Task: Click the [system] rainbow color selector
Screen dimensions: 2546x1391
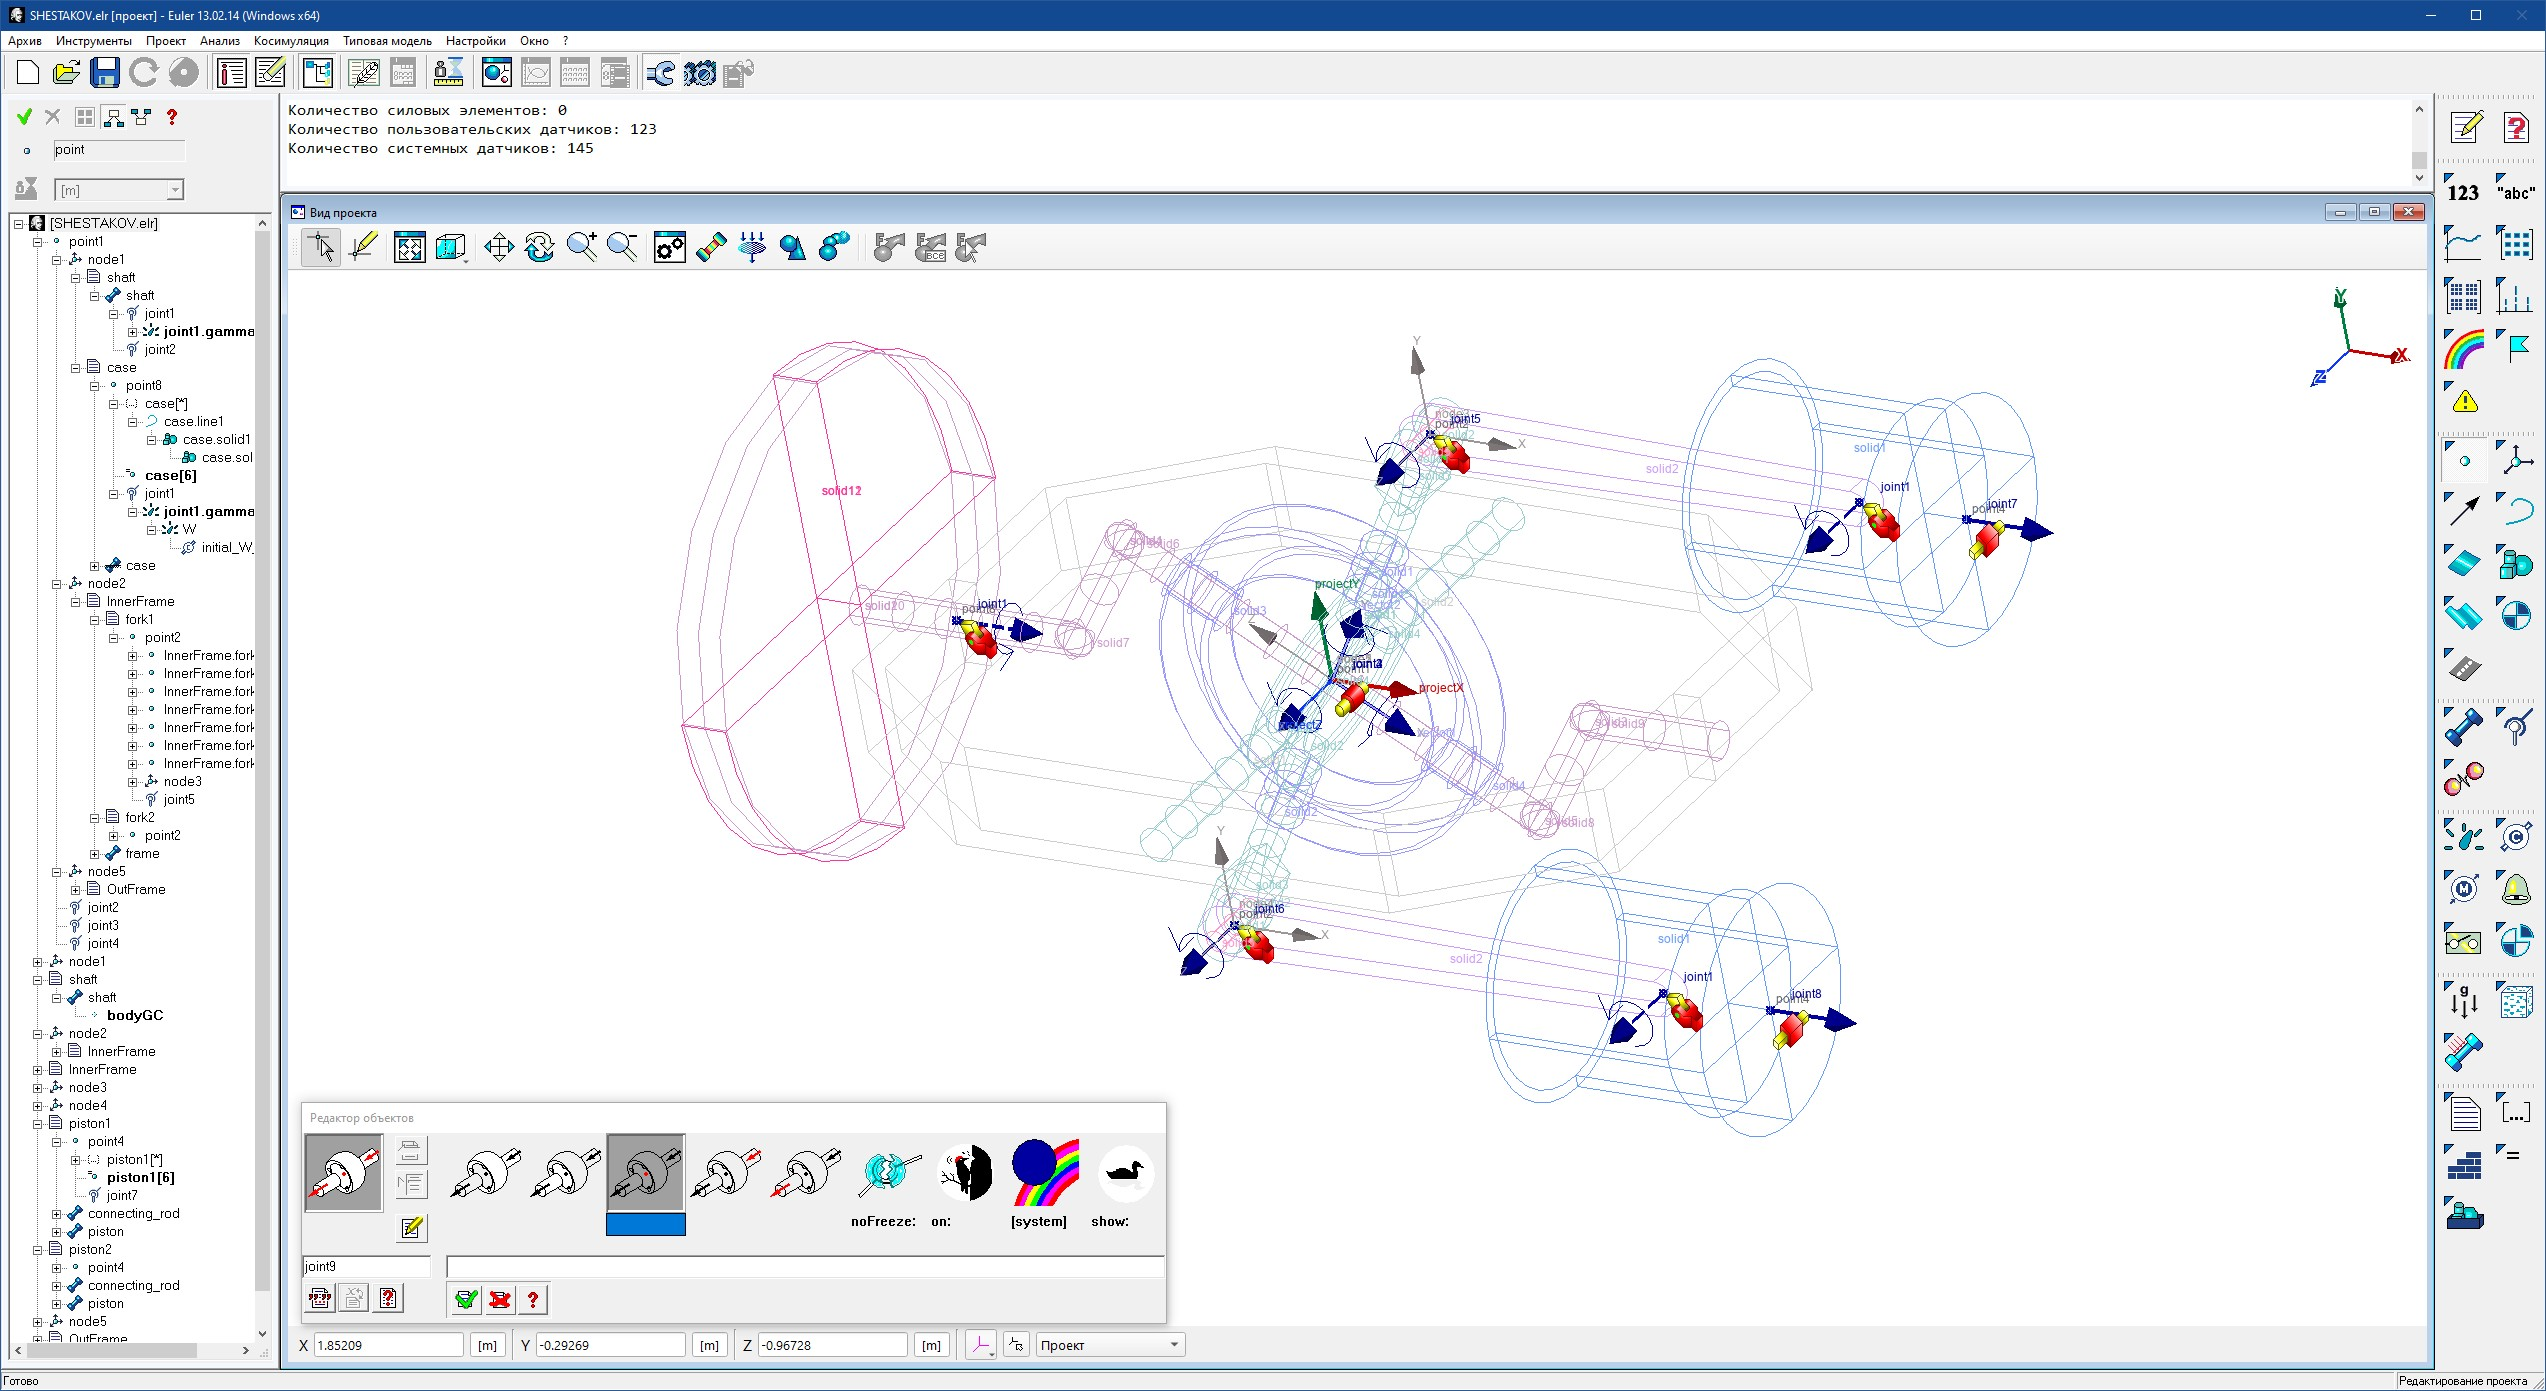Action: (x=1043, y=1172)
